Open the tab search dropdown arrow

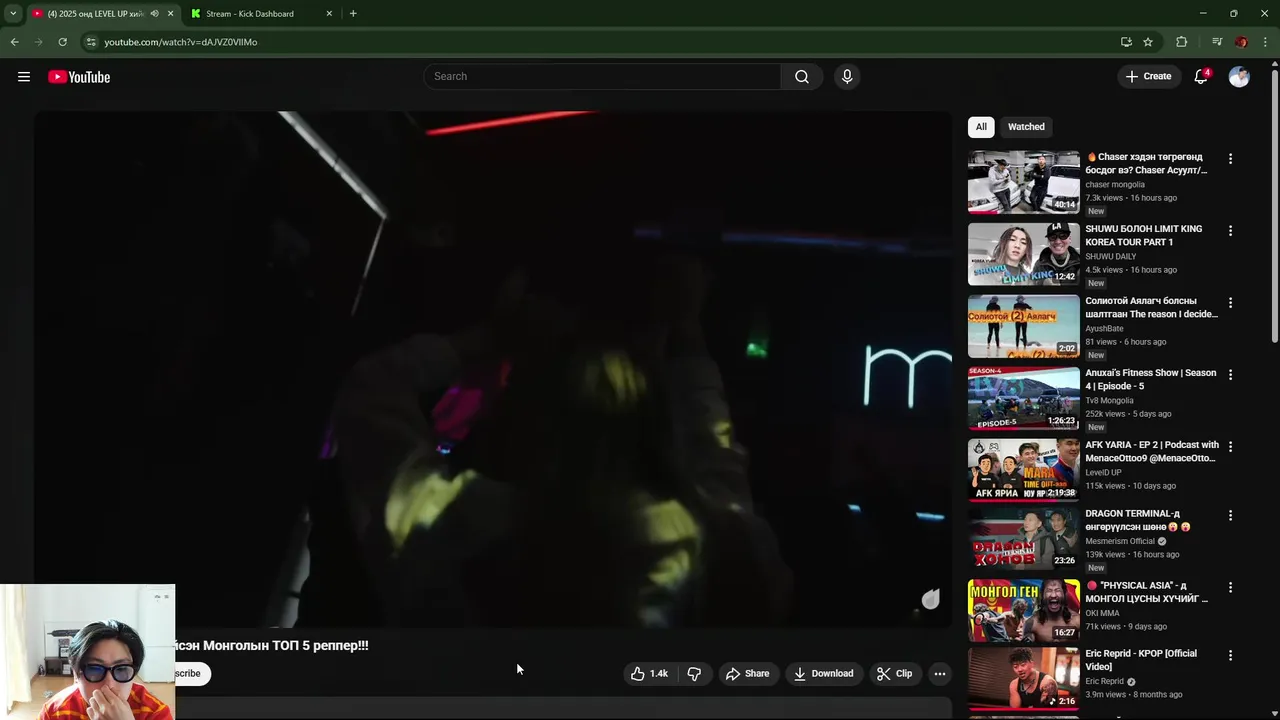click(13, 14)
